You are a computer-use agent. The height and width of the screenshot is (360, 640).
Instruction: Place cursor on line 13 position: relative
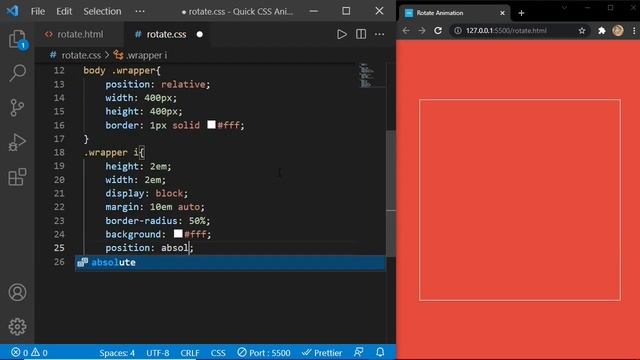coord(158,84)
